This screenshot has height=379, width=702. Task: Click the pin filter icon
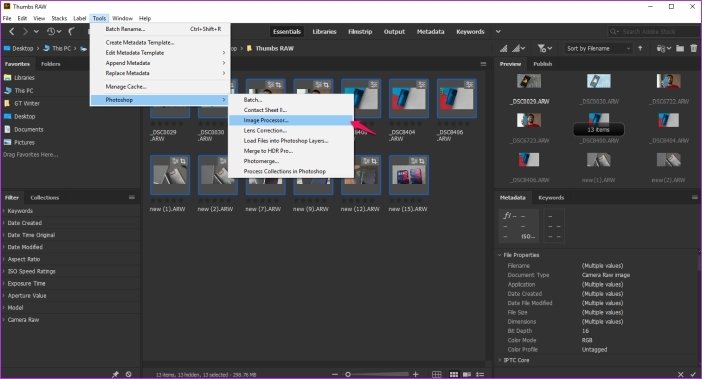coord(116,374)
